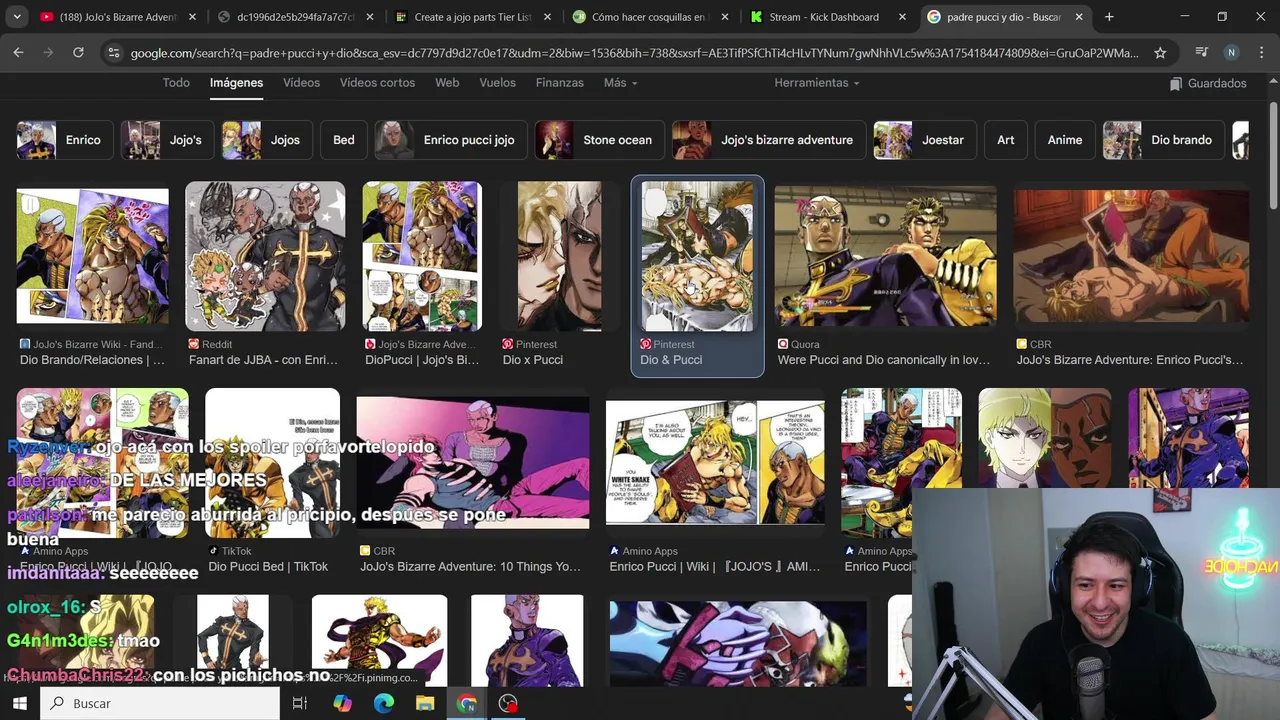Screen dimensions: 1280x720
Task: Open File Explorer from the taskbar
Action: click(425, 703)
